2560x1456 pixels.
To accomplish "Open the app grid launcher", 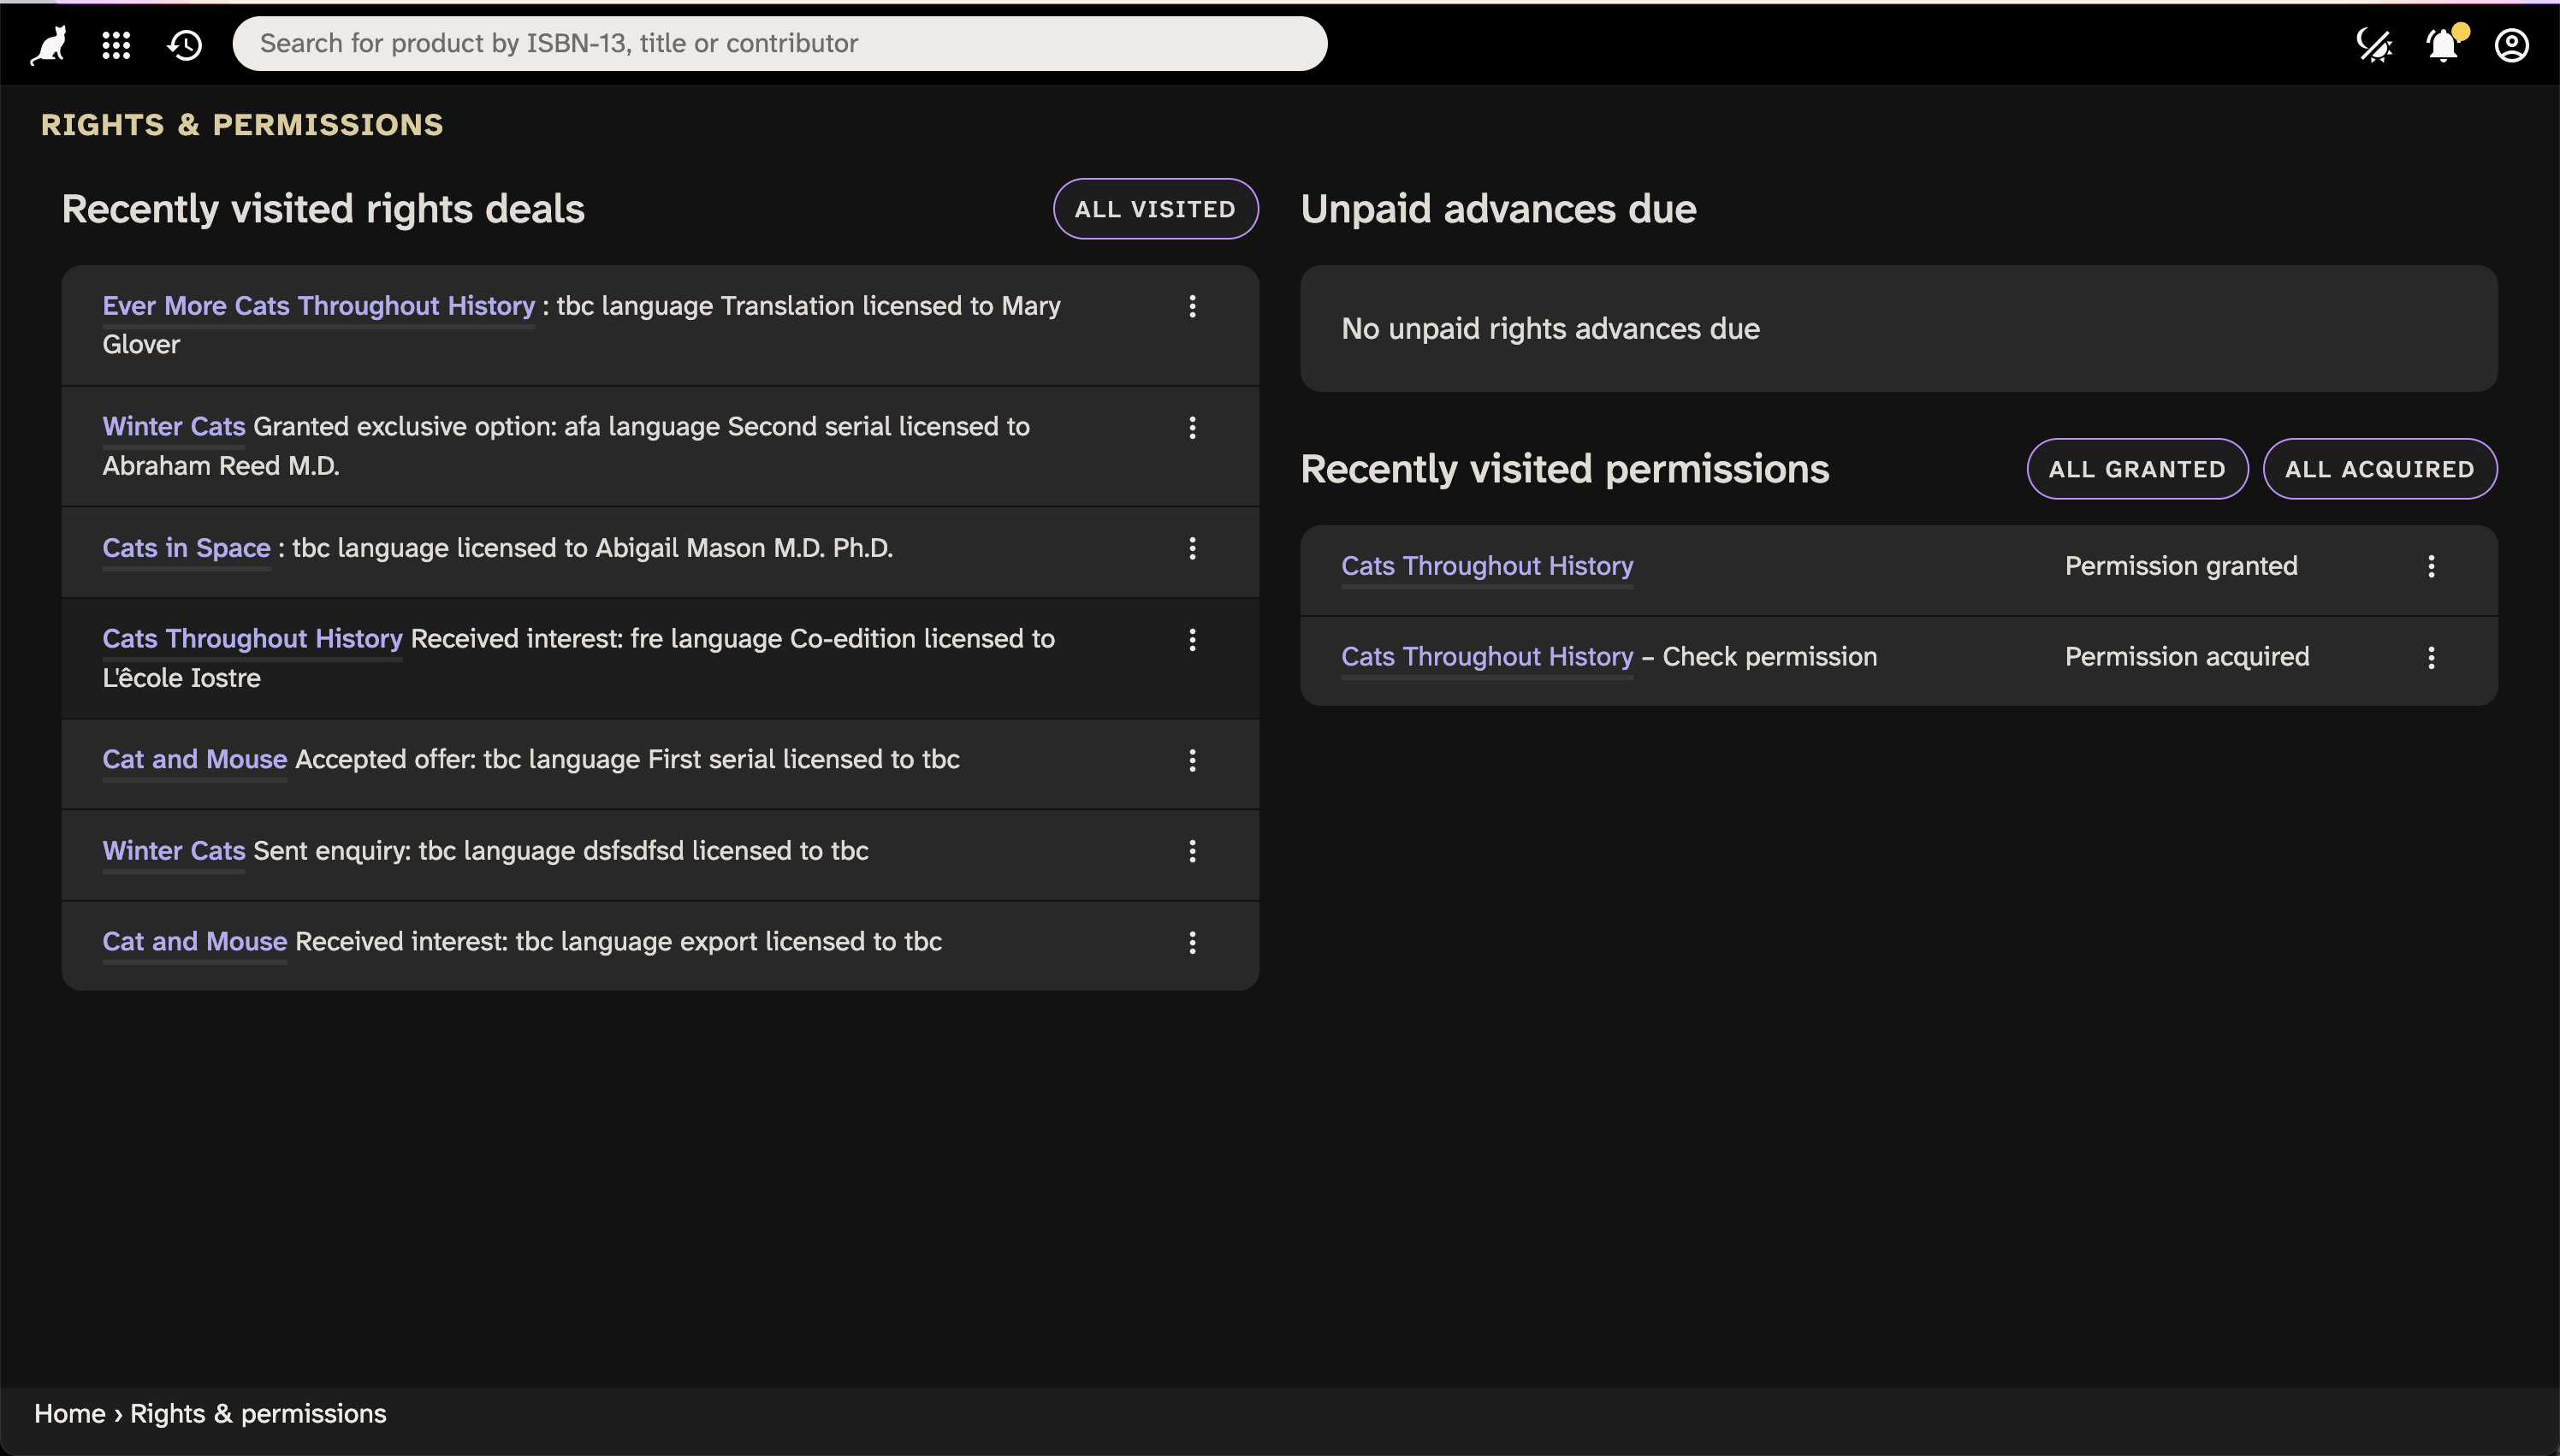I will tap(115, 43).
